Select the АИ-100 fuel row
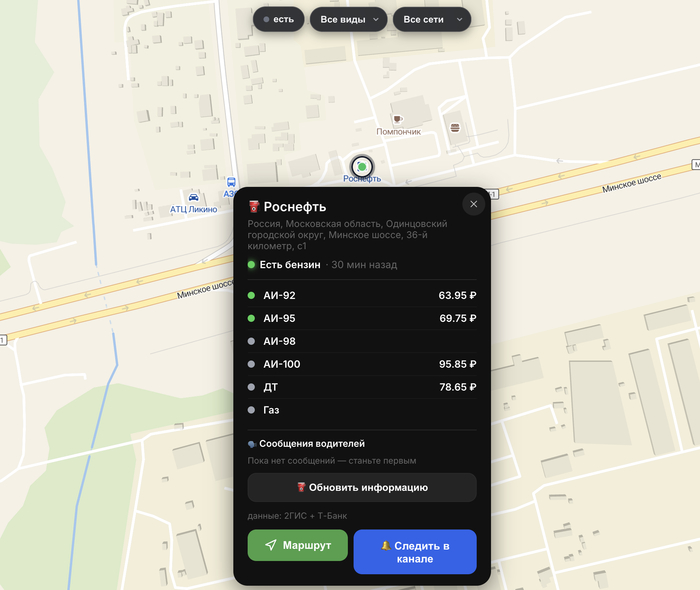This screenshot has width=700, height=590. (362, 364)
